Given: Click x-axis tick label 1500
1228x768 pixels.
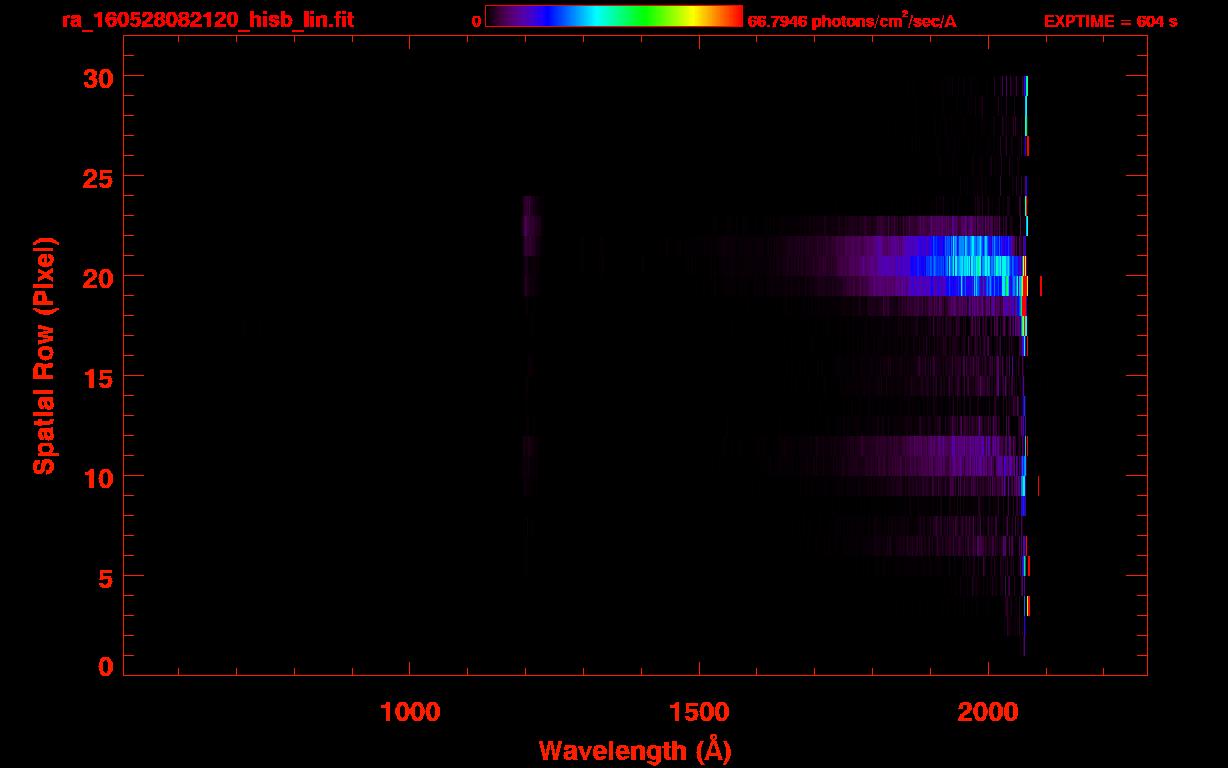Looking at the screenshot, I should [x=699, y=712].
